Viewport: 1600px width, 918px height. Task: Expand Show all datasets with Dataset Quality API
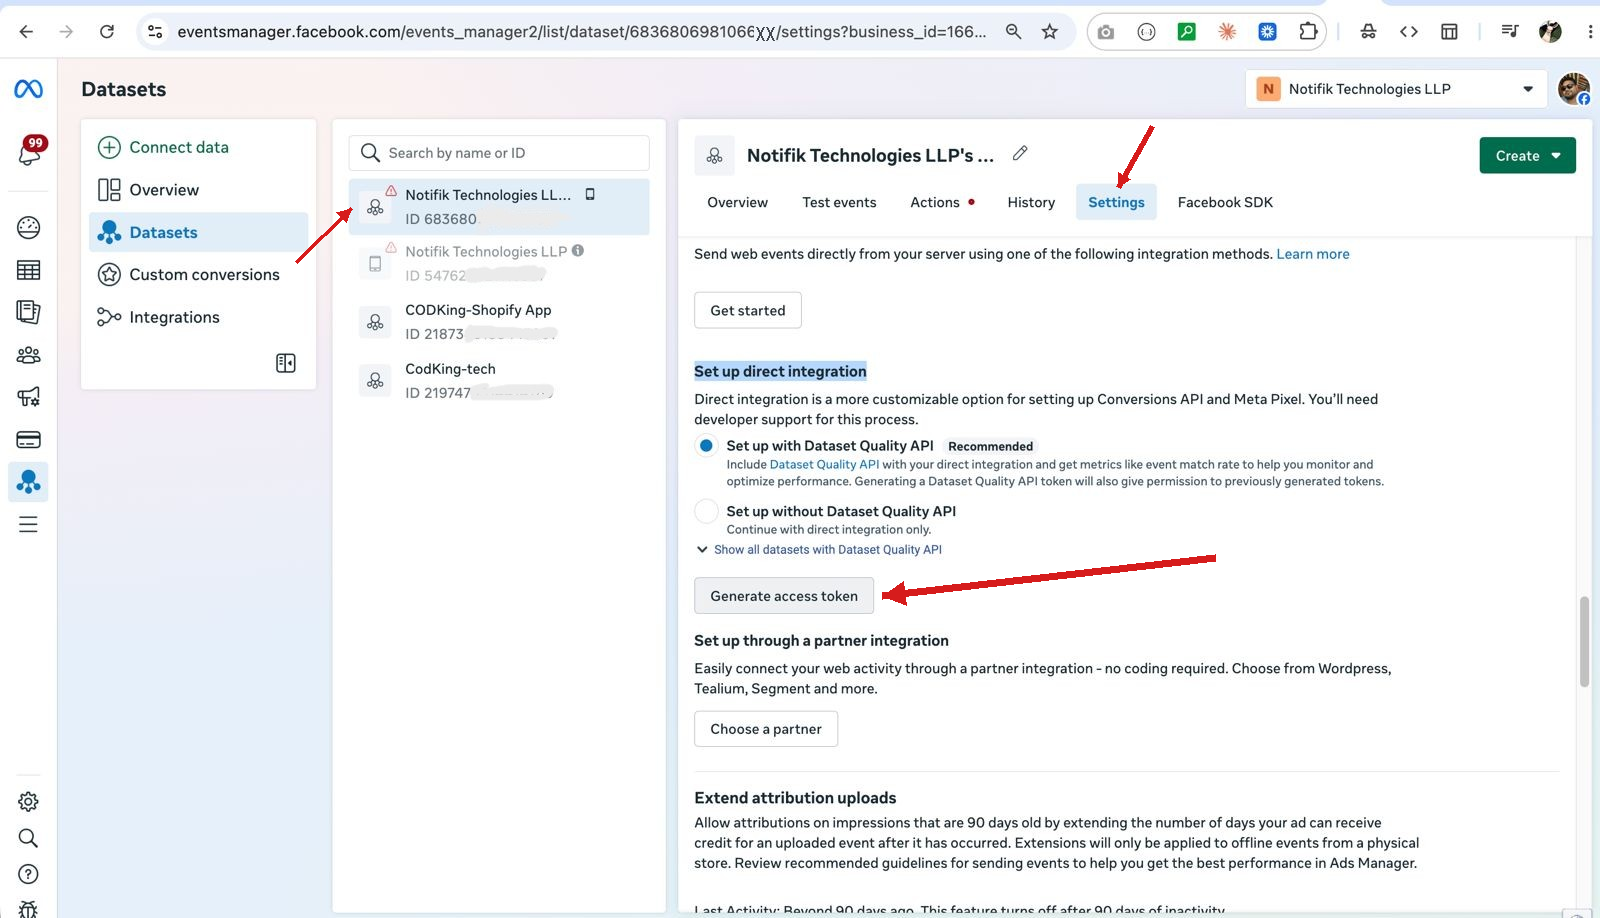point(819,550)
